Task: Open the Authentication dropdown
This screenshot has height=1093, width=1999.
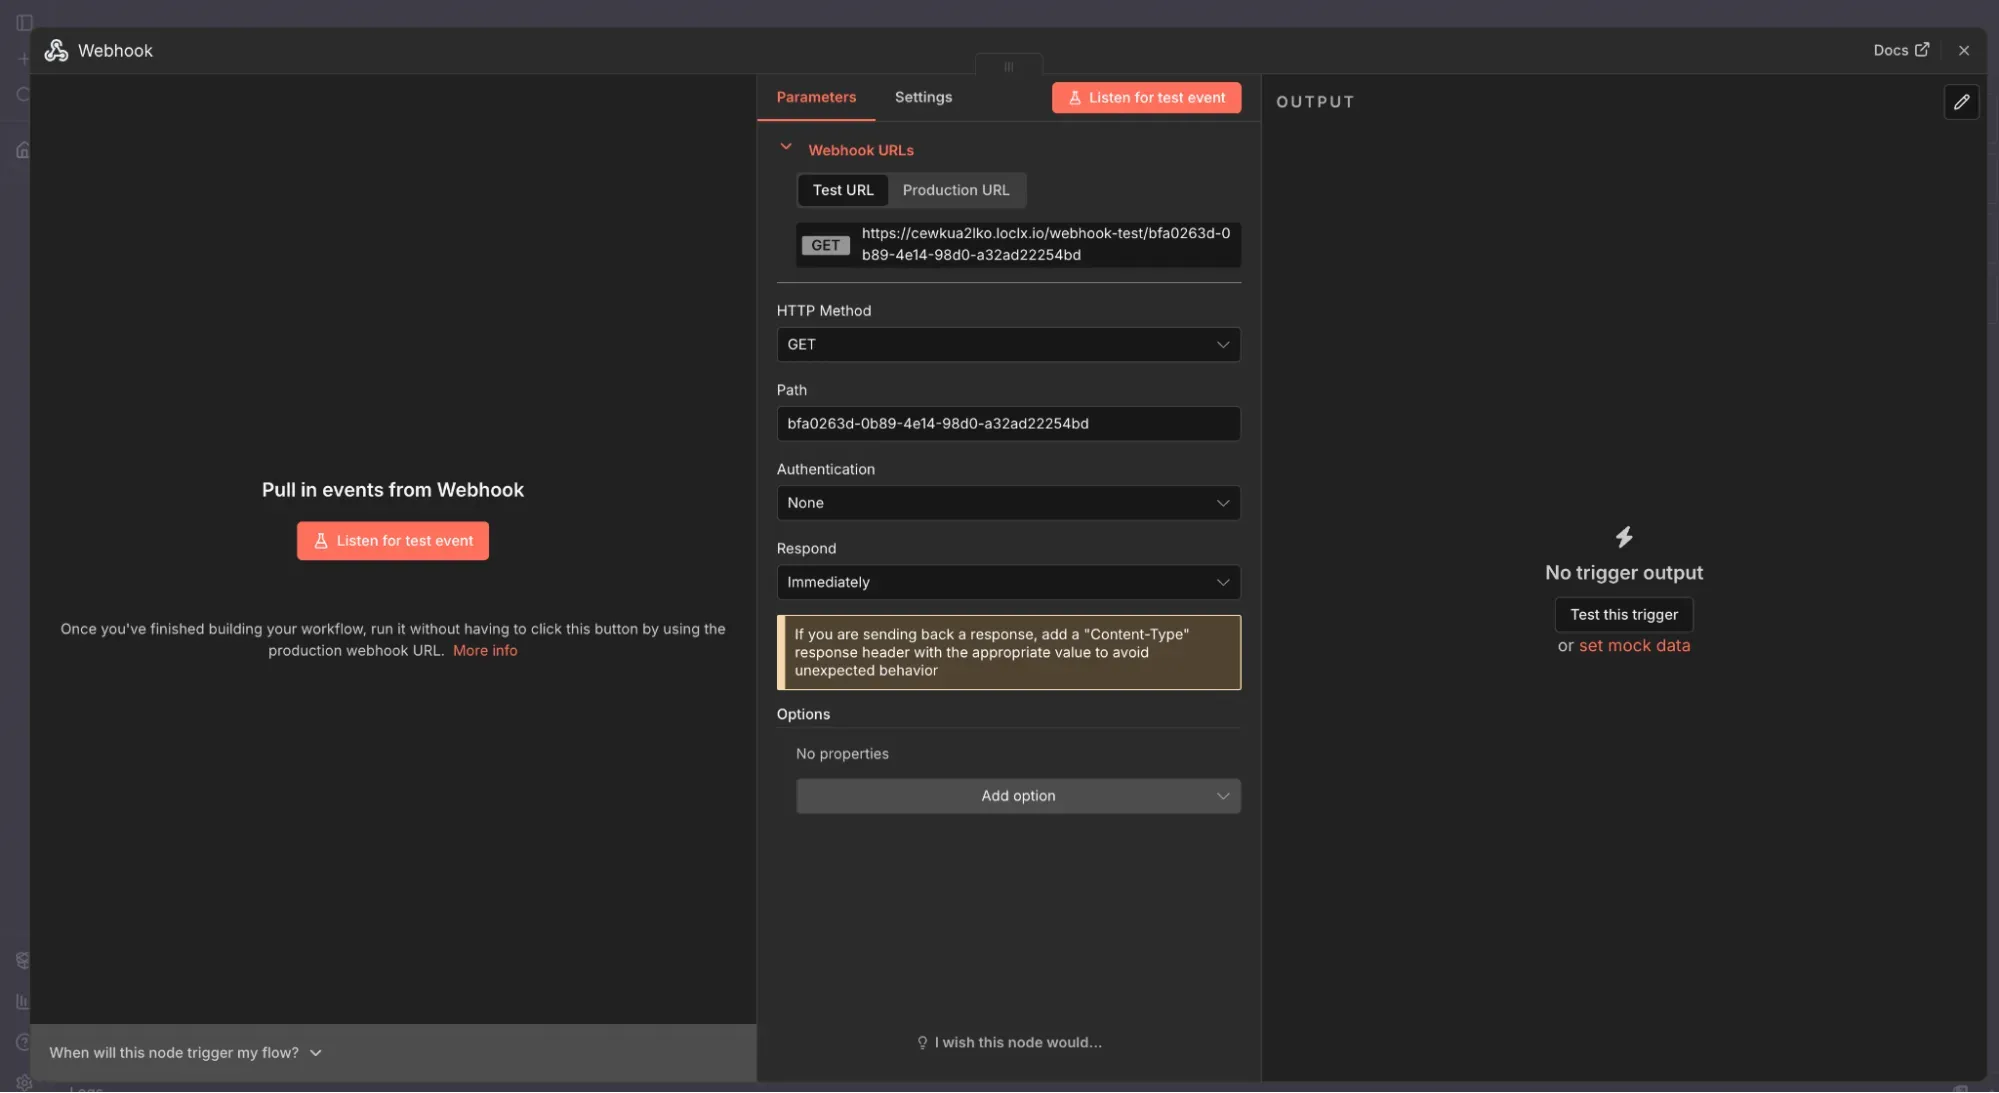Action: click(x=1007, y=503)
